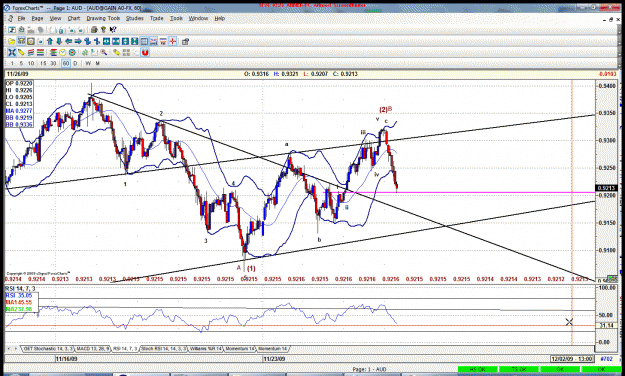The width and height of the screenshot is (625, 376).
Task: Toggle the red magnet snap icon
Action: coord(145,52)
